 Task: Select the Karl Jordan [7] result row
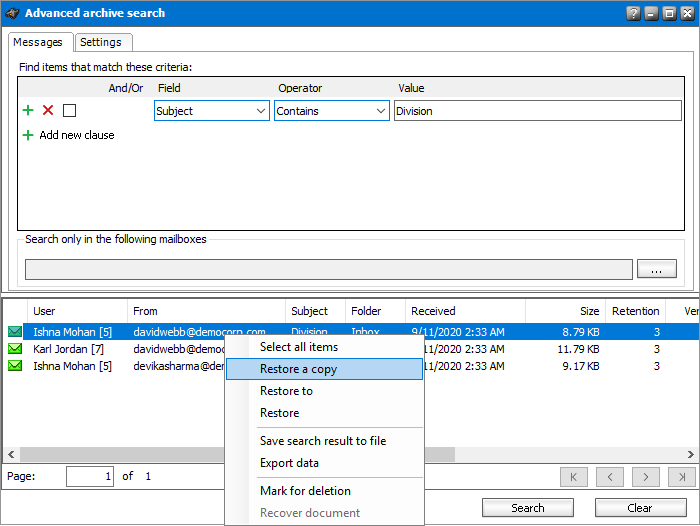(70, 349)
